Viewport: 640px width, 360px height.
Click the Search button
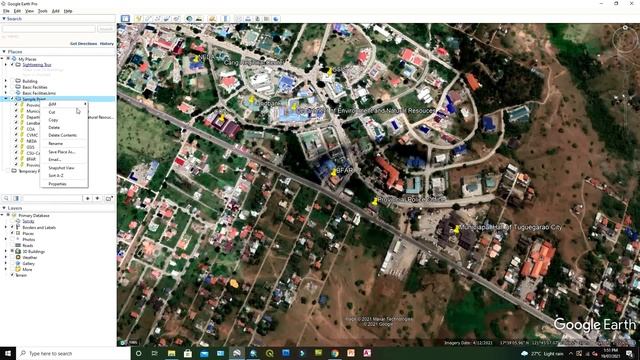coord(106,29)
